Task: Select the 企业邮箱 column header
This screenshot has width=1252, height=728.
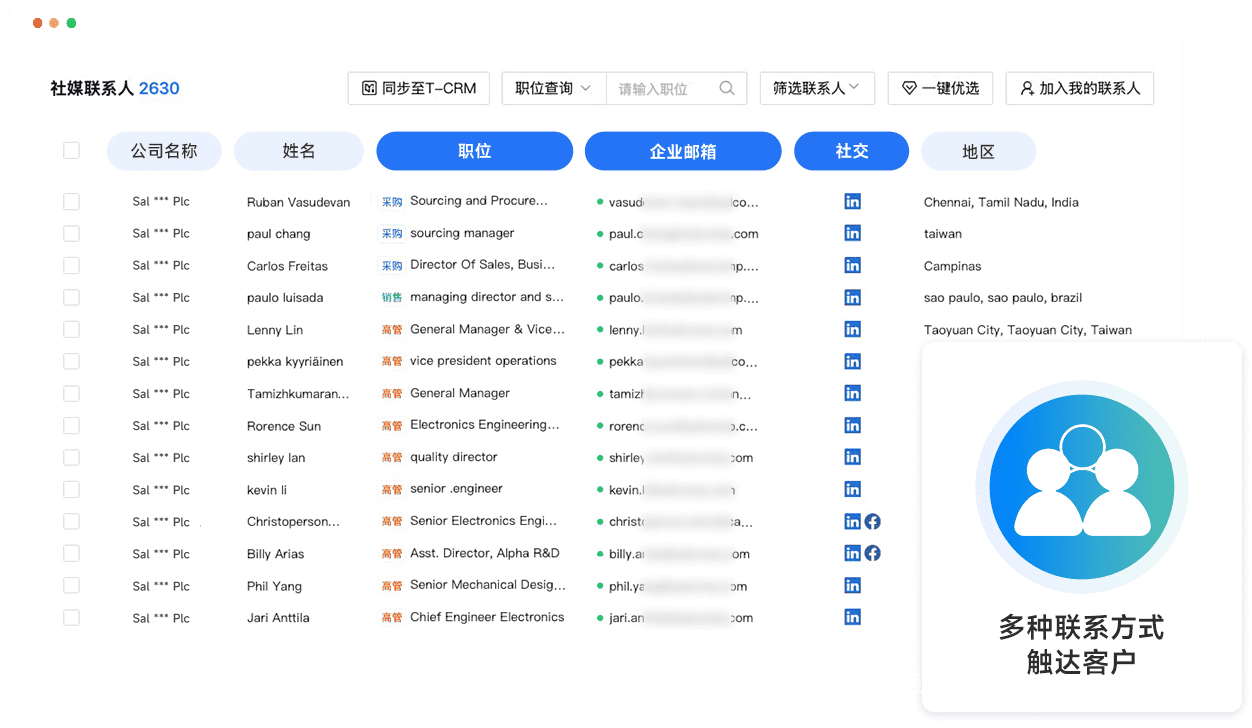Action: point(683,150)
